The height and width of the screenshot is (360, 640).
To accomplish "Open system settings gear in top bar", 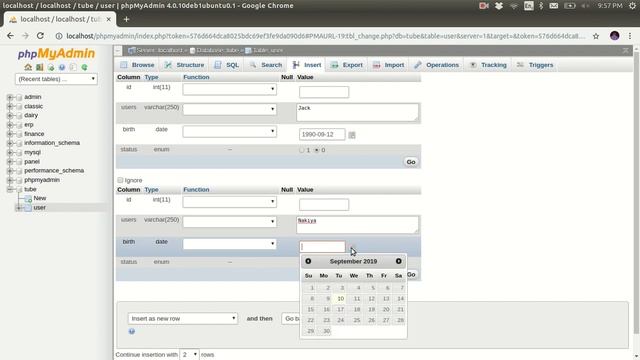I will [x=632, y=6].
